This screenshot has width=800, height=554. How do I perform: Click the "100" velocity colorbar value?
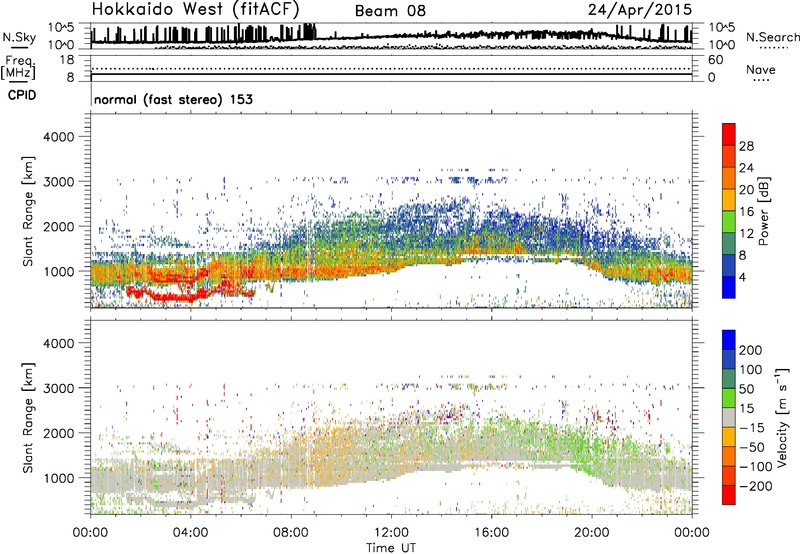tap(750, 370)
